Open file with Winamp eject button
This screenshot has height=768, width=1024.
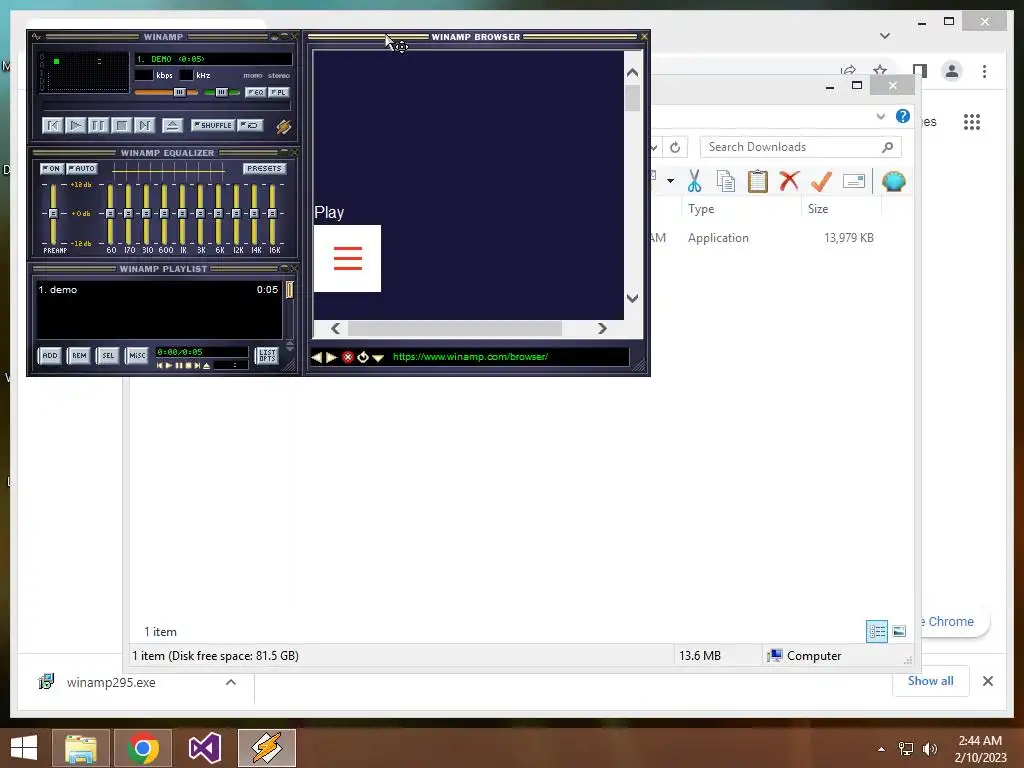click(x=172, y=125)
